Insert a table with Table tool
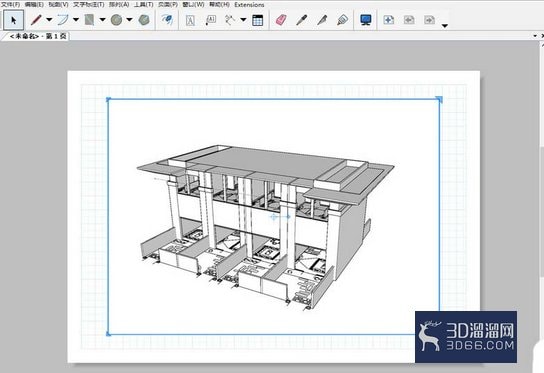 coord(257,20)
